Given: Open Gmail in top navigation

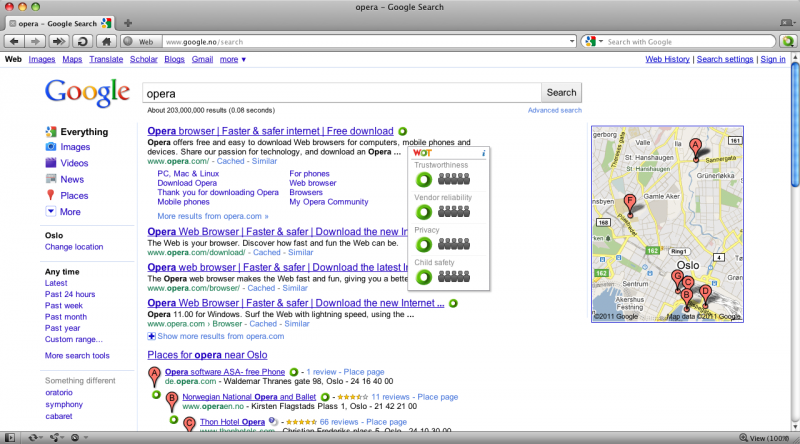Looking at the screenshot, I should point(202,59).
